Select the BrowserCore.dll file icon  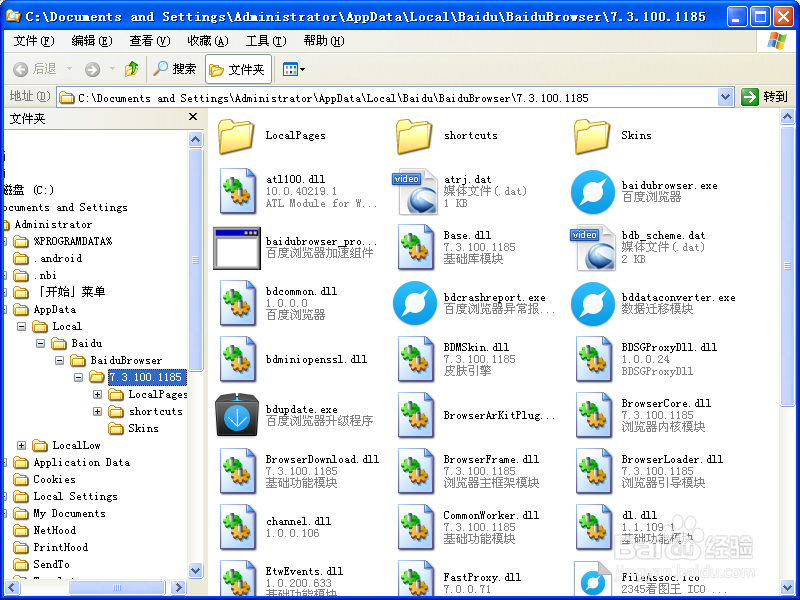coord(593,415)
